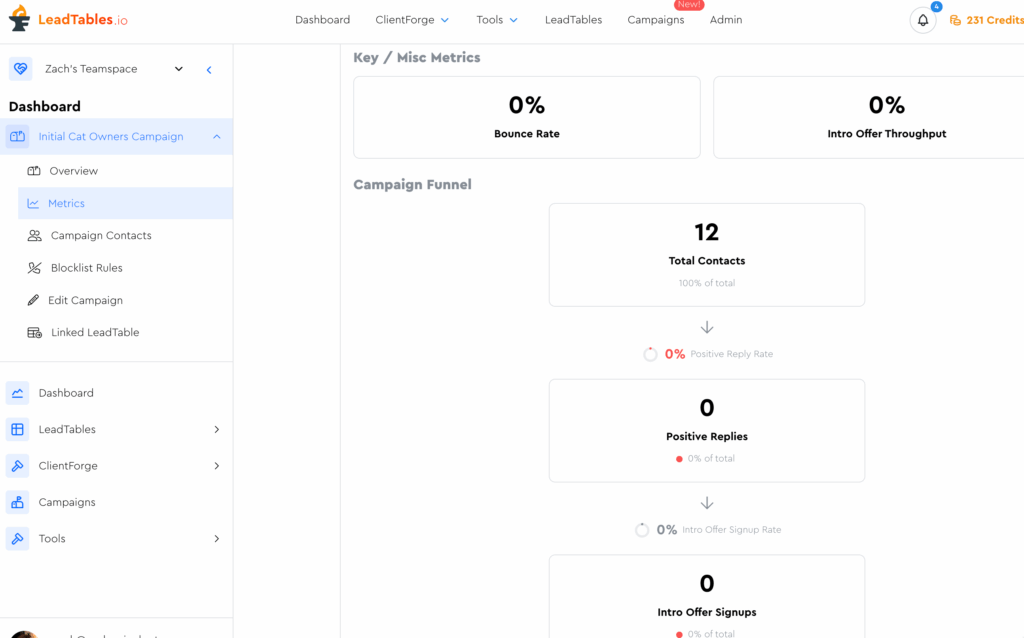1024x638 pixels.
Task: Open the Tools dropdown in top navigation
Action: tap(497, 20)
